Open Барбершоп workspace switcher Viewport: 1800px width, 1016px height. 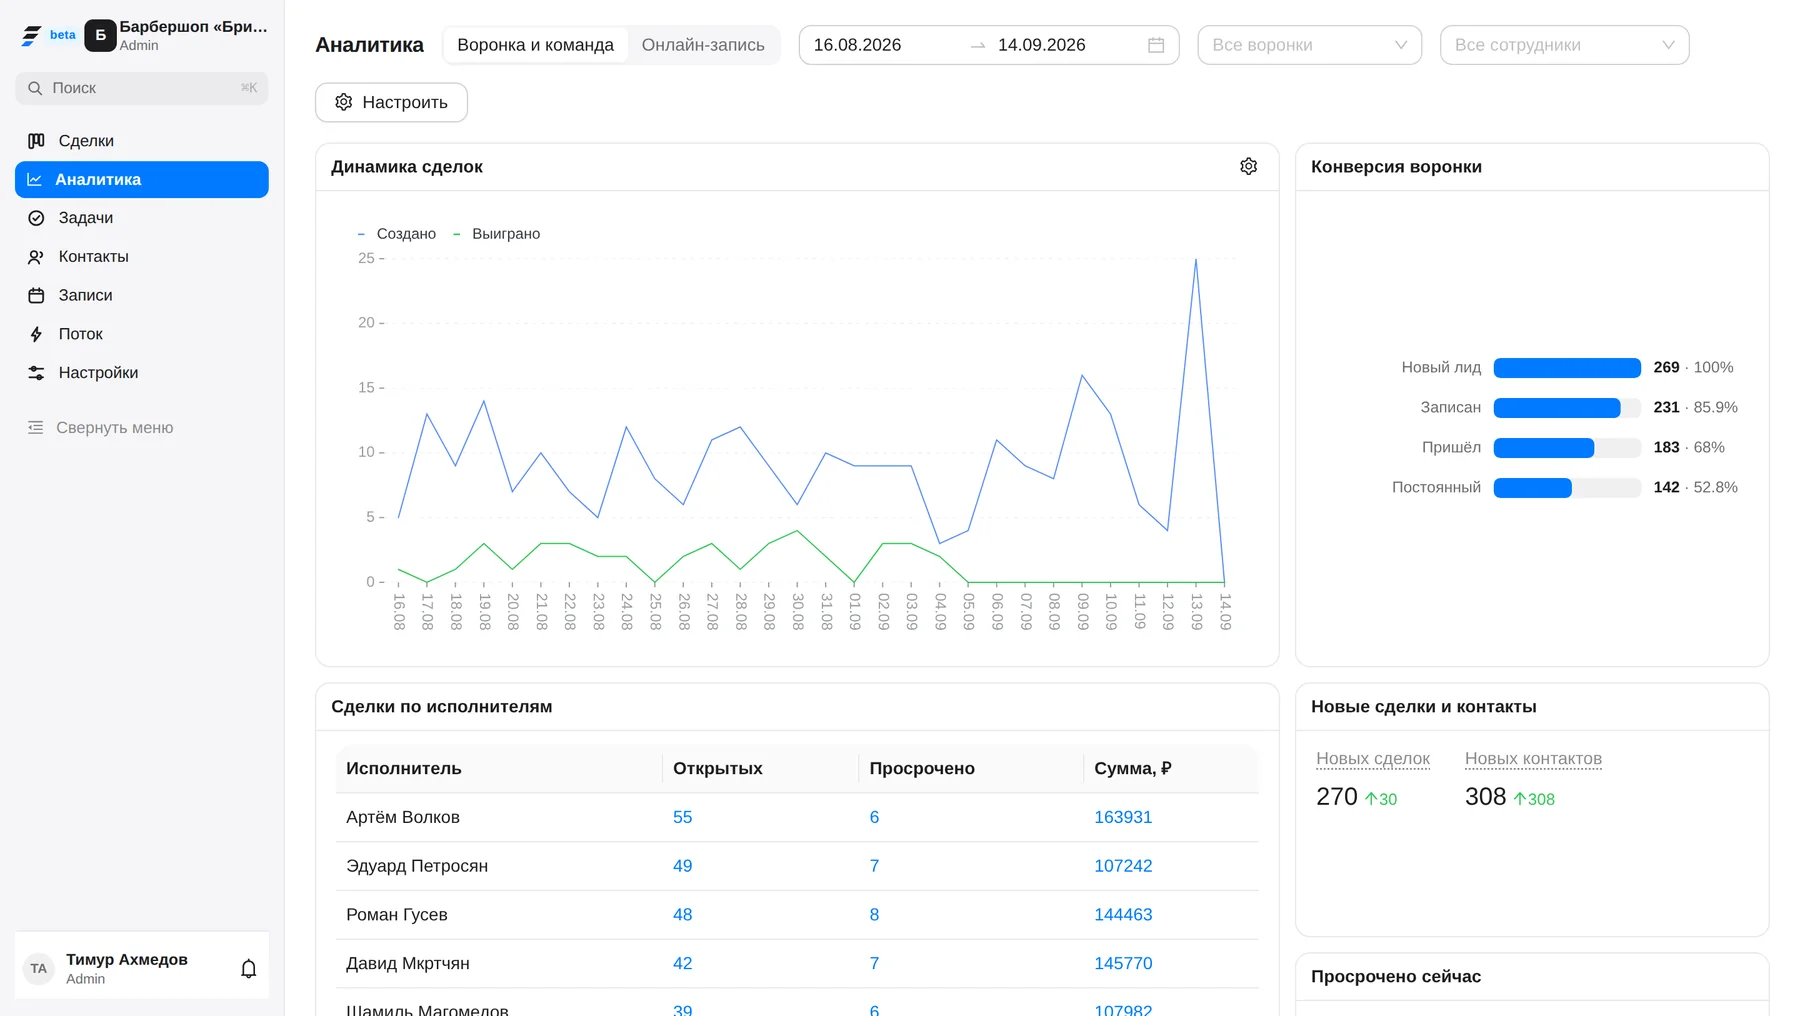coord(177,35)
